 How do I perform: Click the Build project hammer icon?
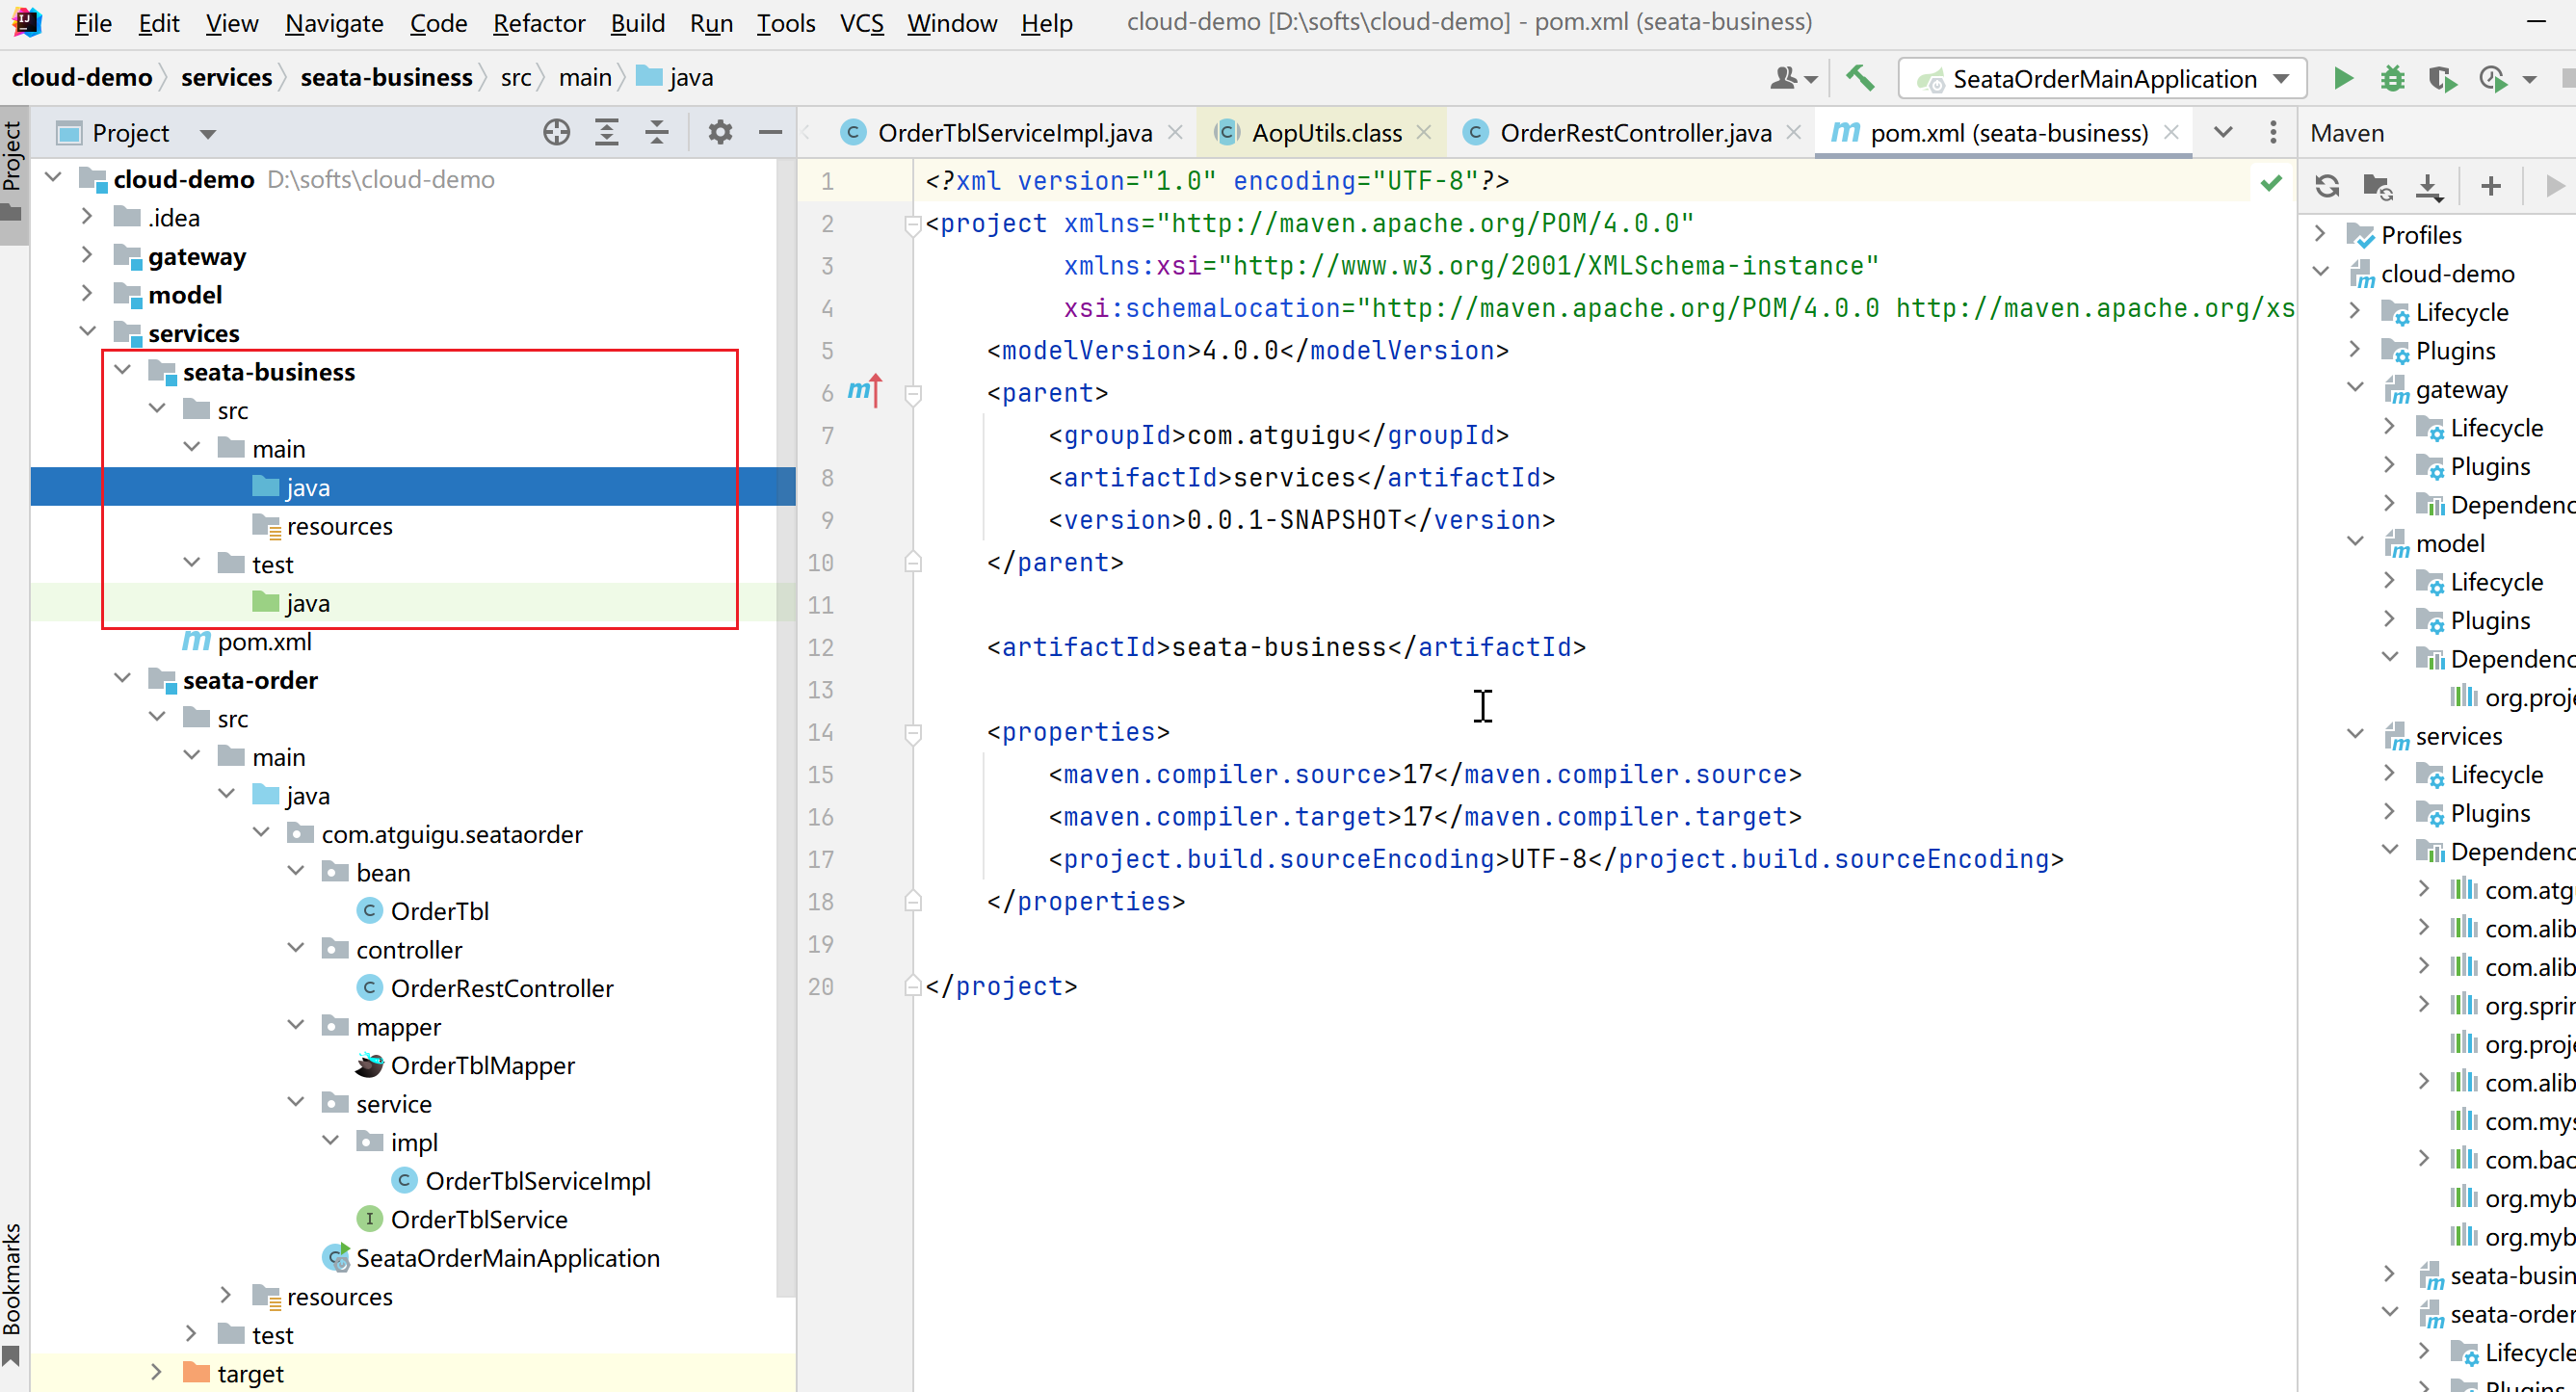pos(1859,77)
